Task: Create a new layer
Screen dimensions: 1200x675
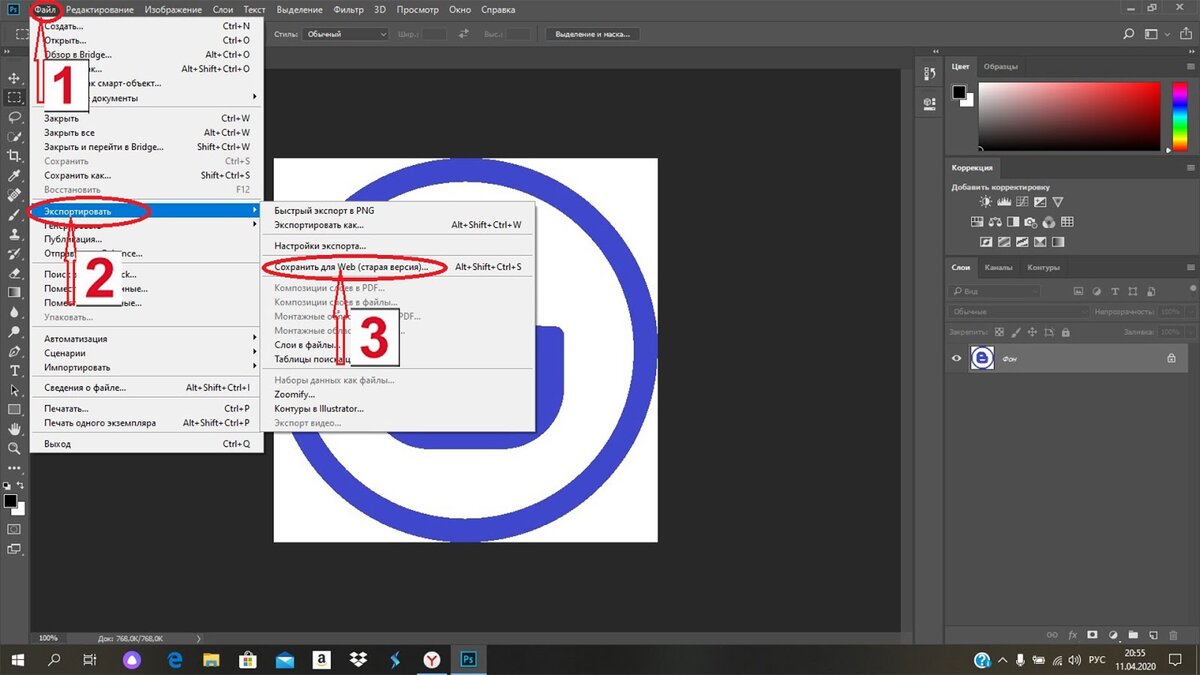Action: pos(1151,635)
